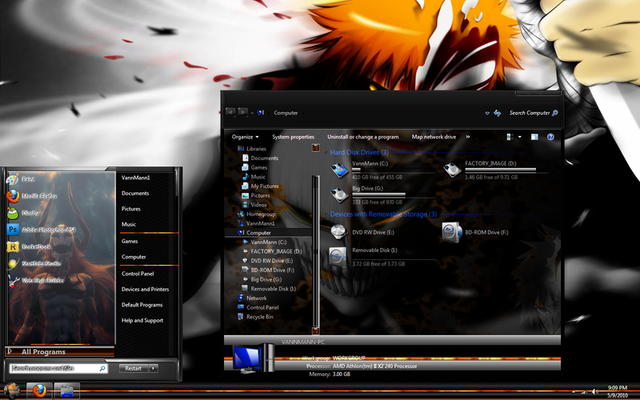Open address bar history dropdown
The width and height of the screenshot is (640, 400).
click(x=487, y=113)
